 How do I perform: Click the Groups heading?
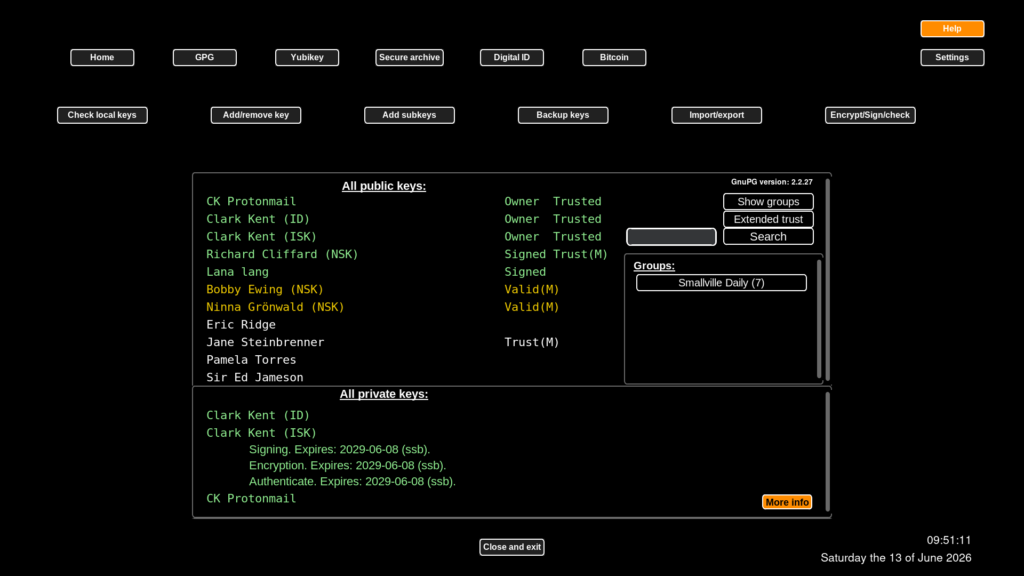pyautogui.click(x=654, y=266)
